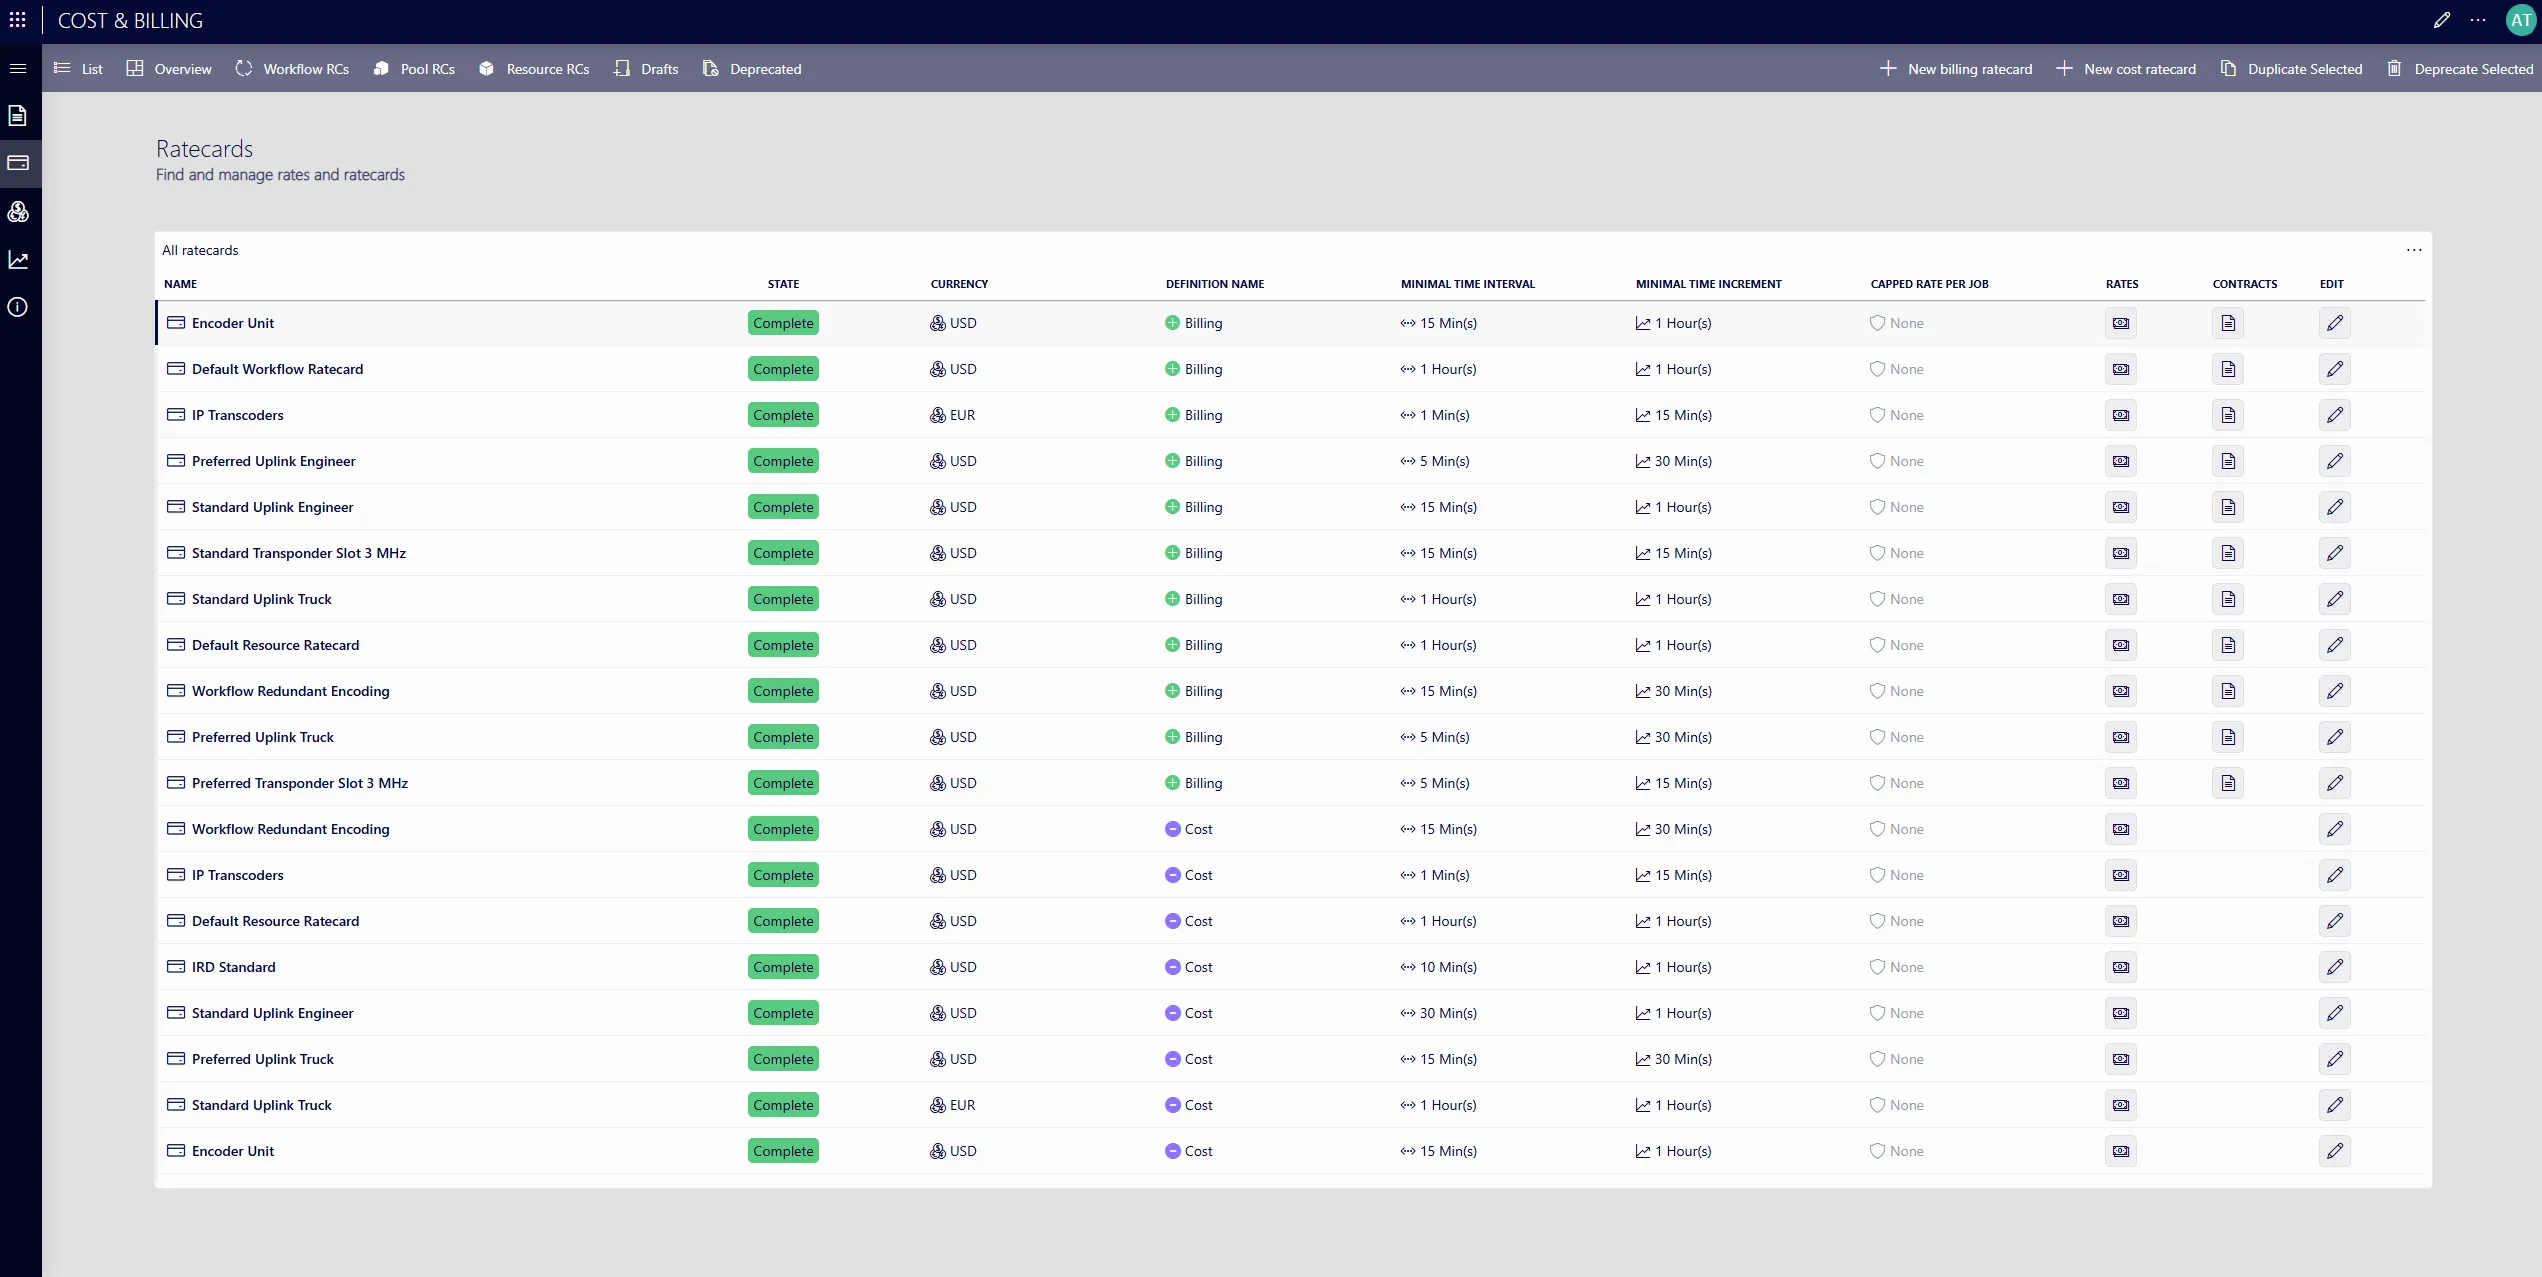Edit Preferred Transponder Slot 3 MHz ratecard
This screenshot has width=2542, height=1277.
click(x=2335, y=783)
